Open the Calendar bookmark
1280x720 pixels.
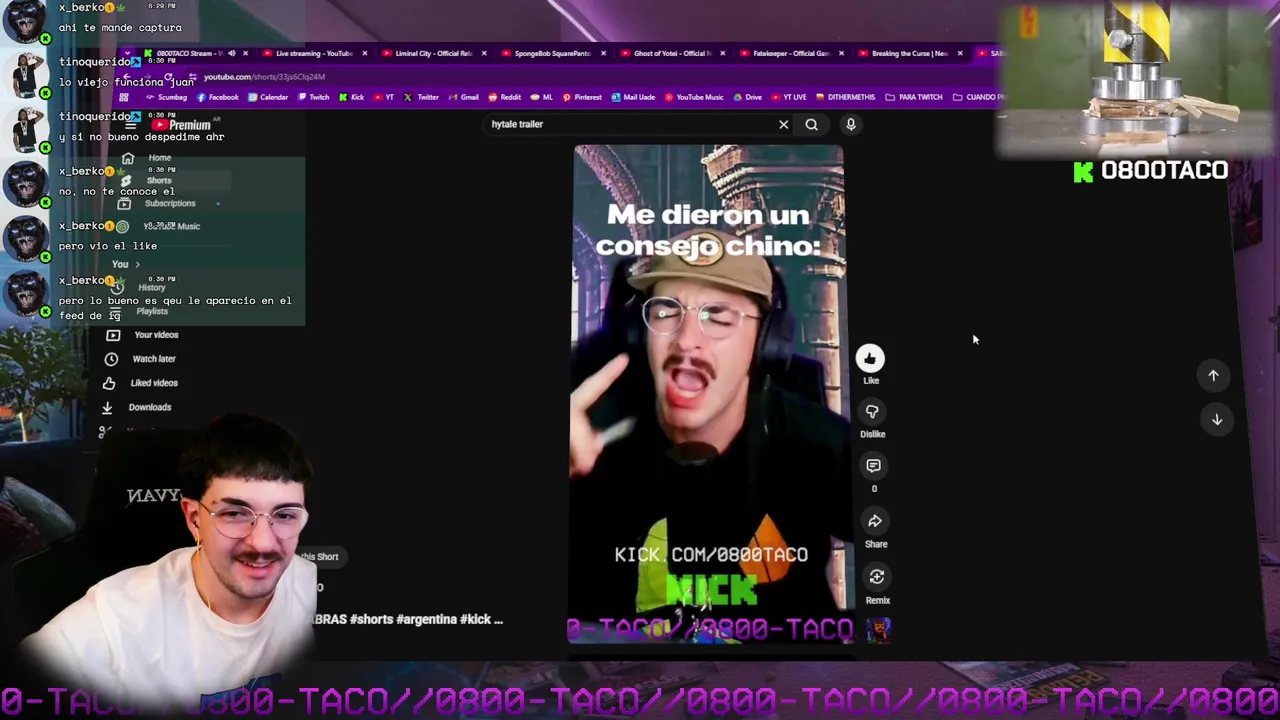(268, 97)
